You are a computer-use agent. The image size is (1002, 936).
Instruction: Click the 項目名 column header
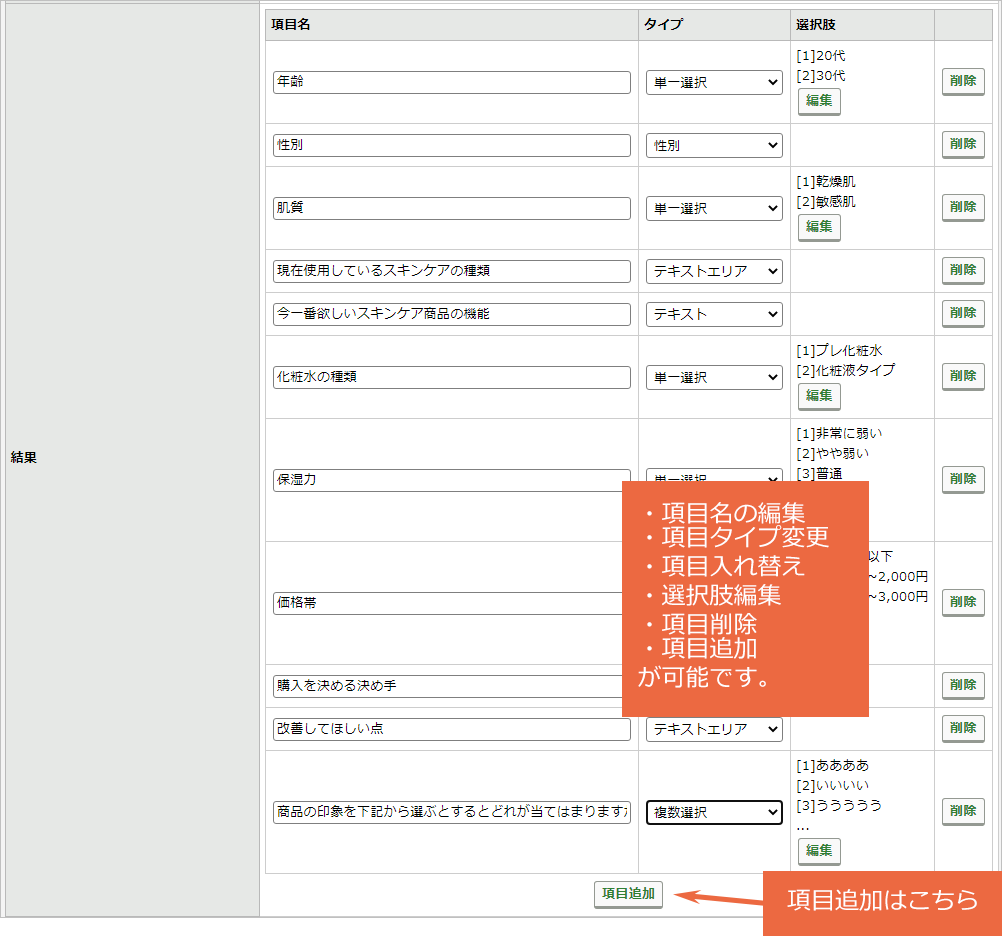click(x=291, y=25)
